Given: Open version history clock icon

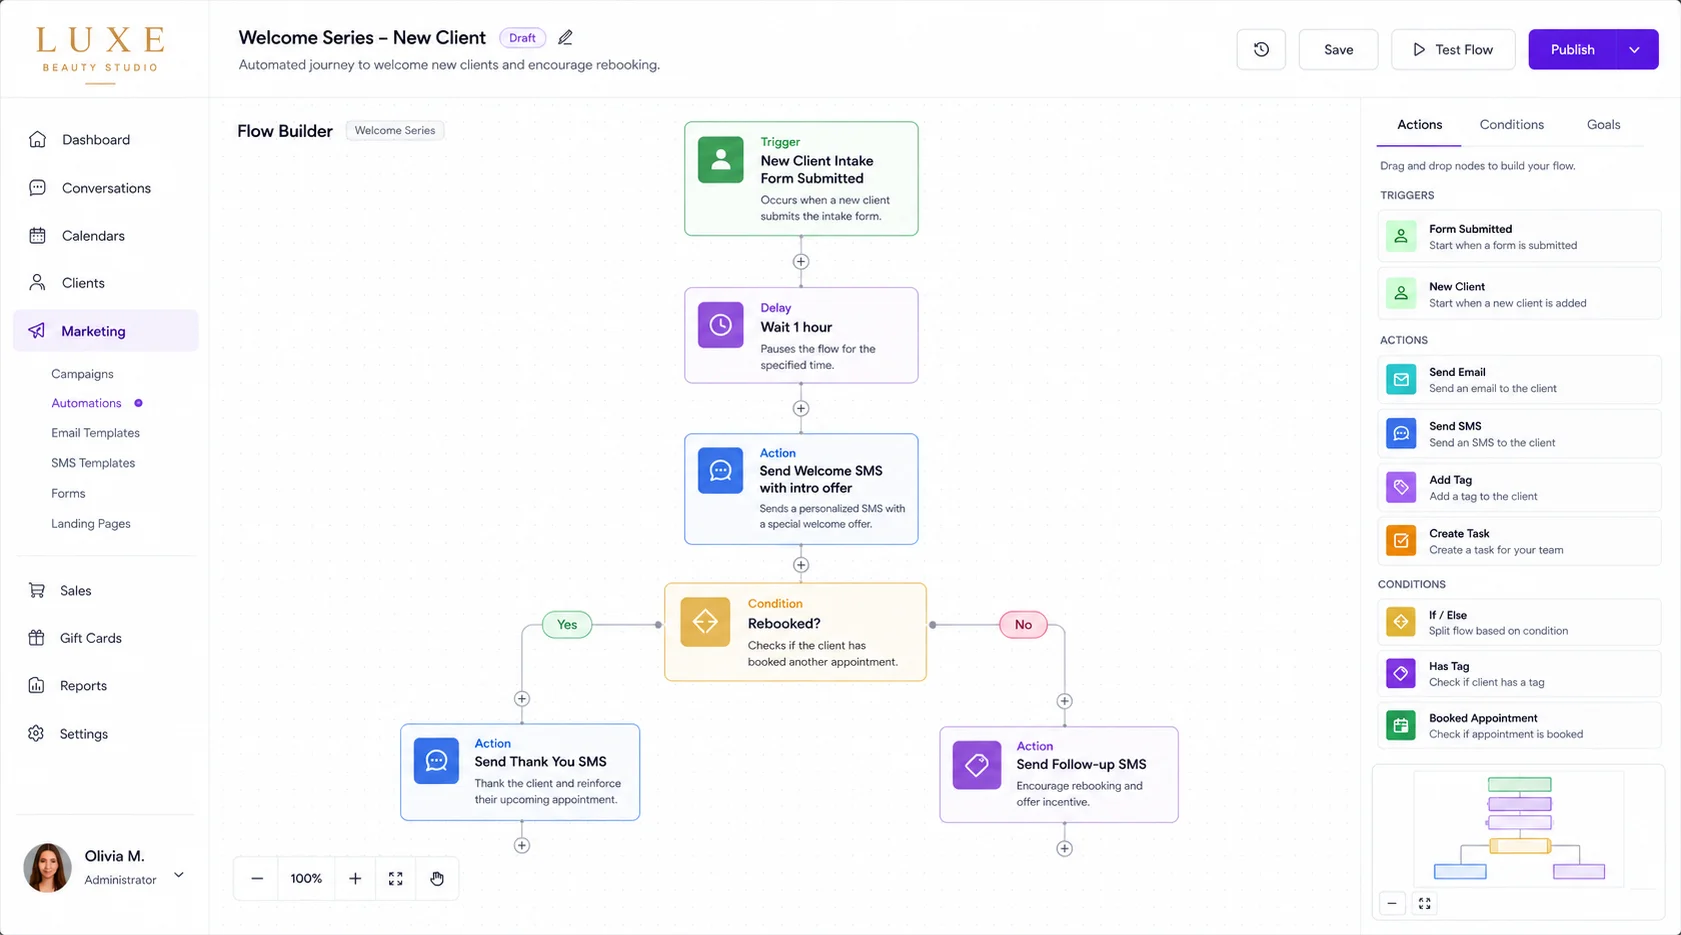Looking at the screenshot, I should click(1261, 49).
